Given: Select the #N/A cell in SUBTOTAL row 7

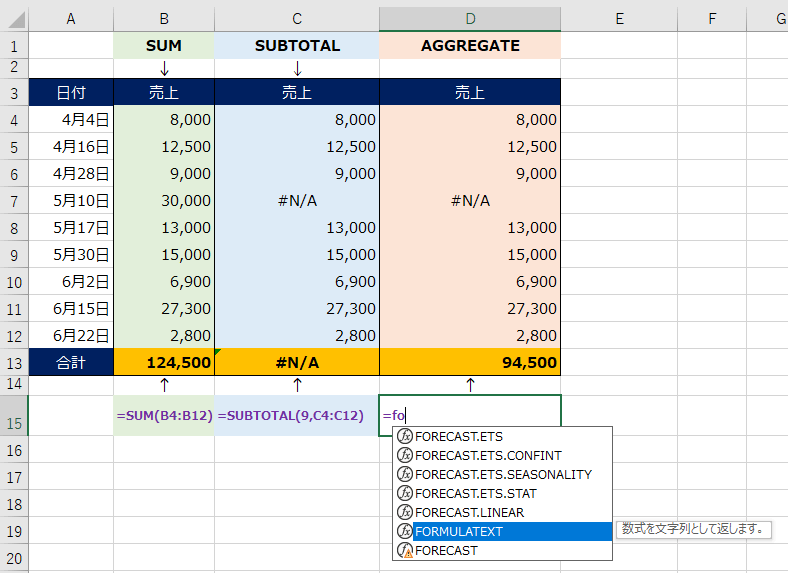Looking at the screenshot, I should click(297, 201).
